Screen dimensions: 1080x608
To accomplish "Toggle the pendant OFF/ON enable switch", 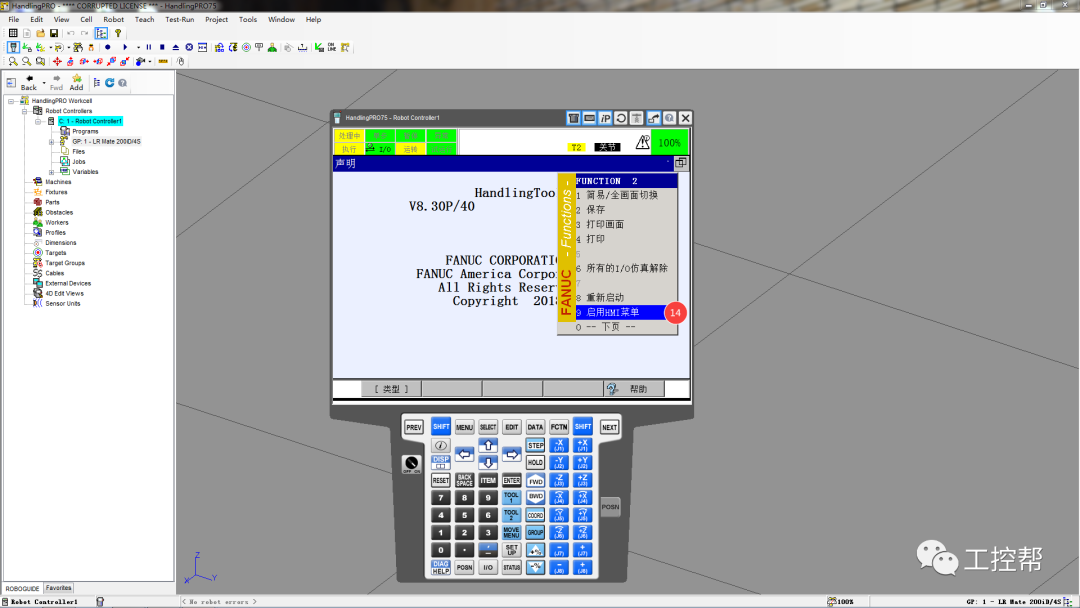I will pos(411,464).
